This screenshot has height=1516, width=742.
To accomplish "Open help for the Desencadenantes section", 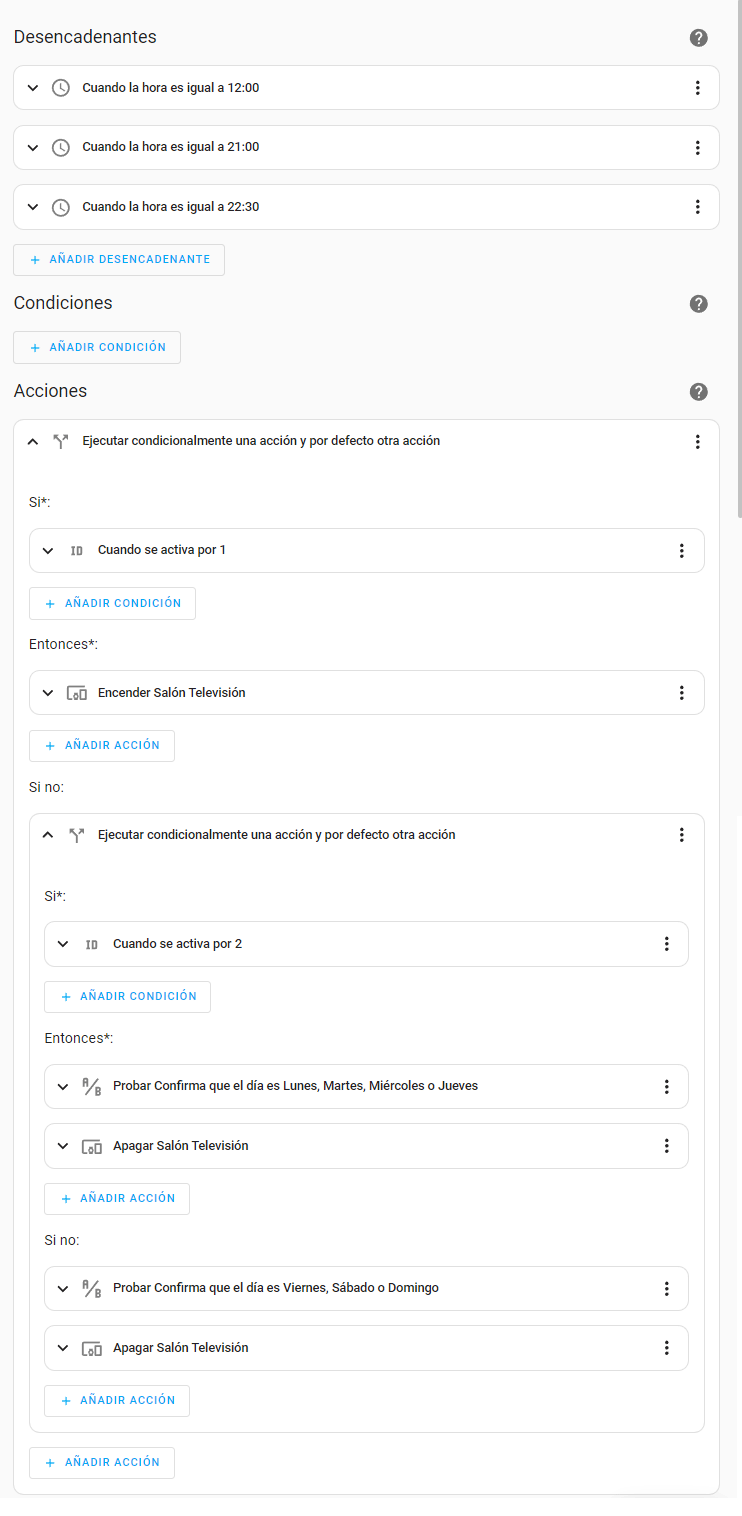I will pyautogui.click(x=698, y=38).
